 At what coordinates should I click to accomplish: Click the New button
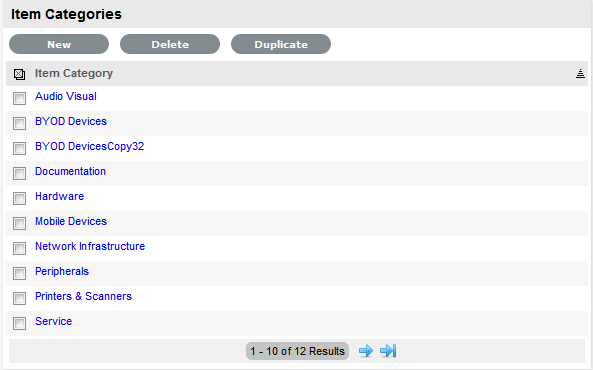[59, 44]
